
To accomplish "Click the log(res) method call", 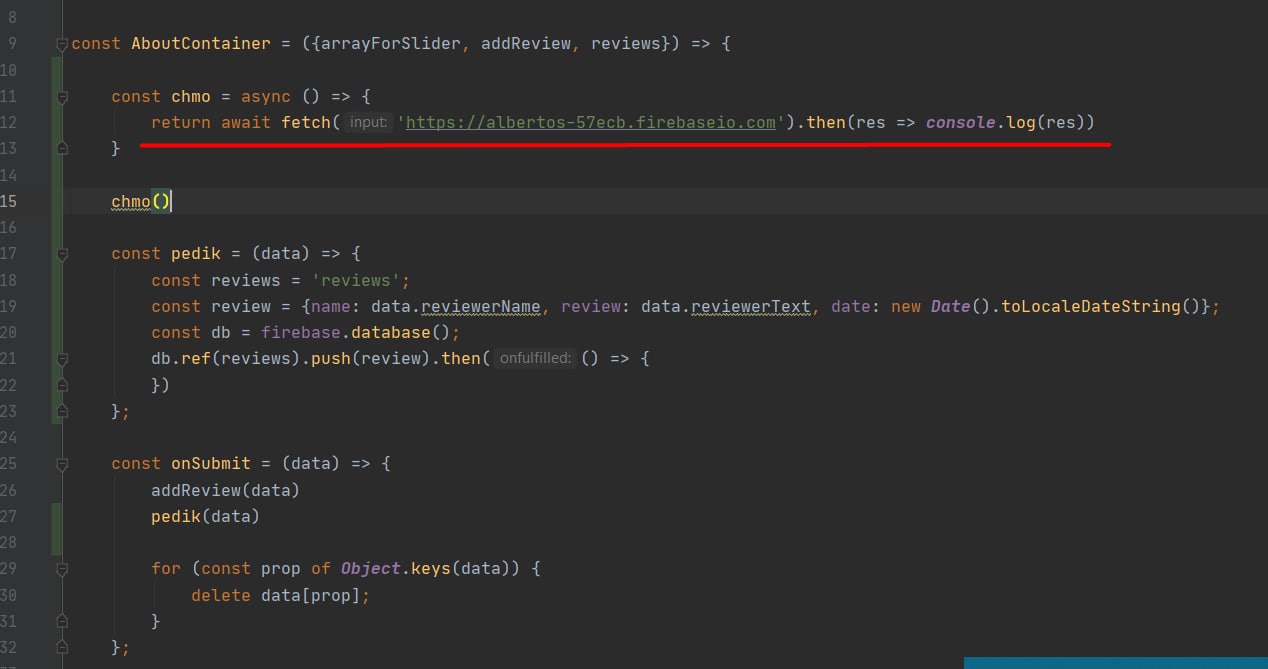I will click(1046, 123).
